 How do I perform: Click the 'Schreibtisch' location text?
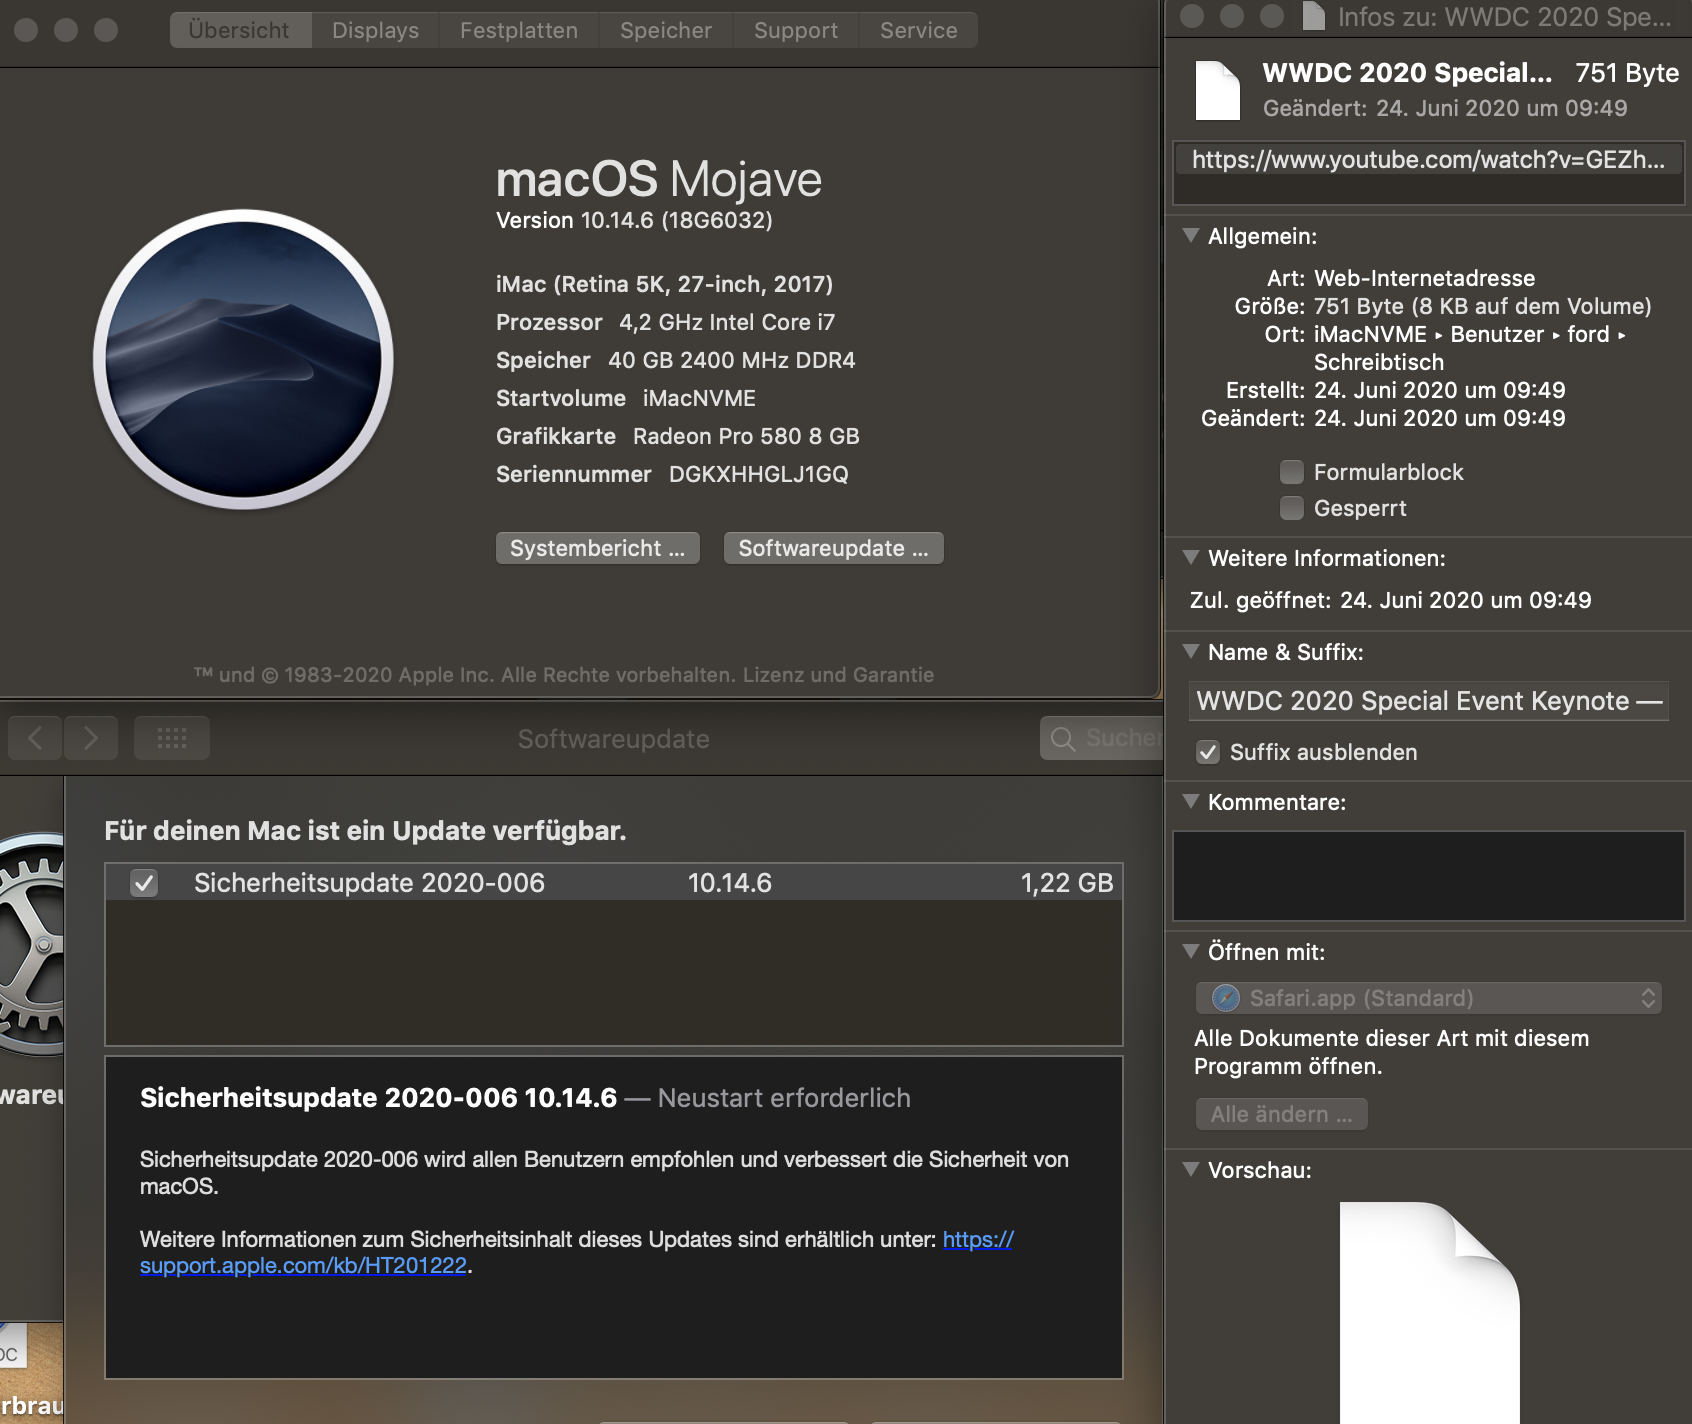1379,362
